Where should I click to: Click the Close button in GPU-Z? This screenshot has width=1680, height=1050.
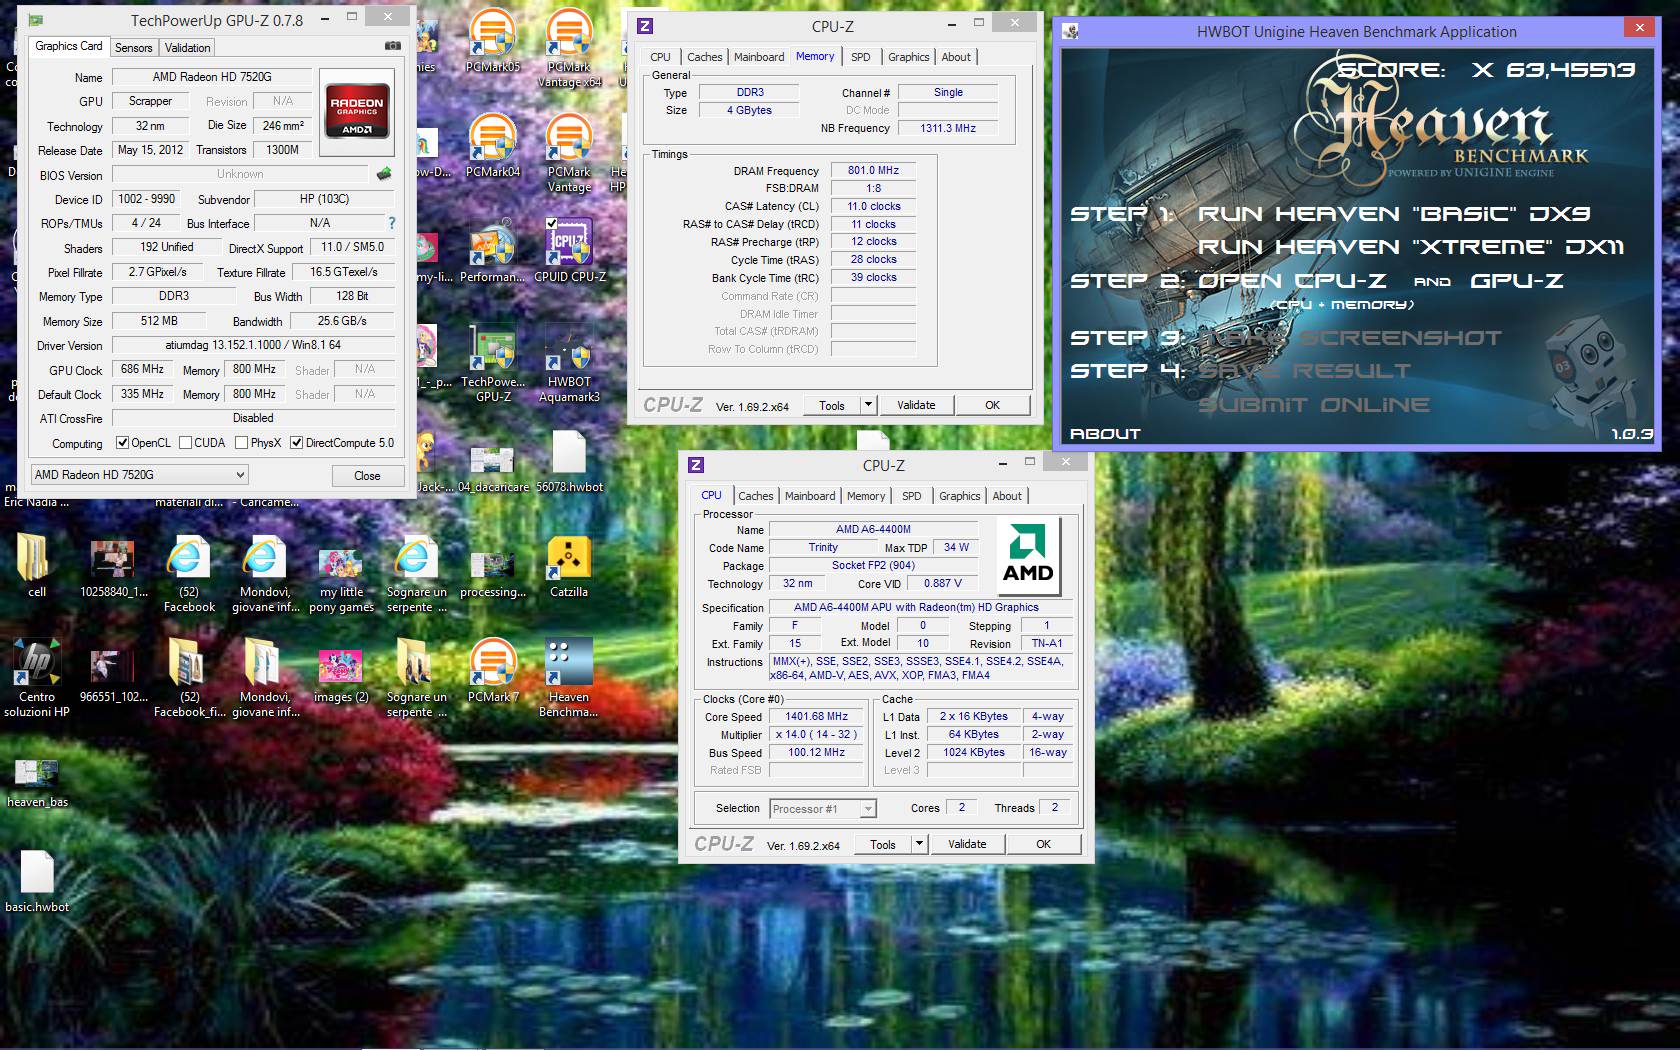(x=367, y=476)
